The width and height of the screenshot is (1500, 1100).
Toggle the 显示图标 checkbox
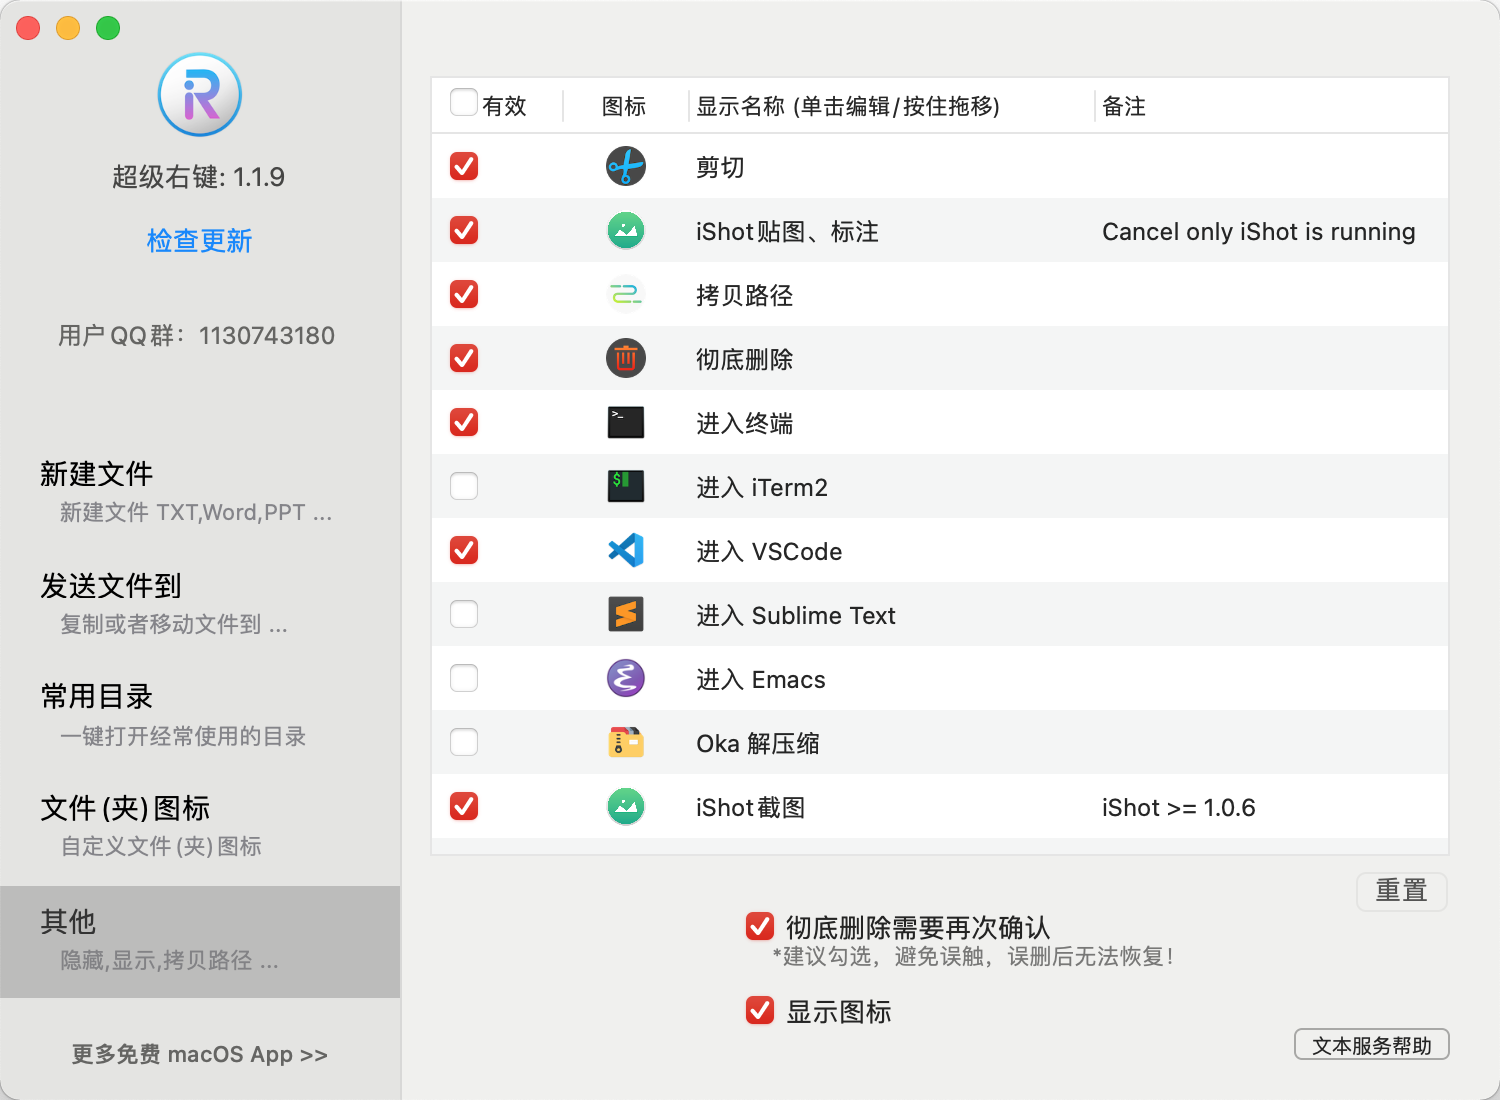click(x=760, y=1010)
